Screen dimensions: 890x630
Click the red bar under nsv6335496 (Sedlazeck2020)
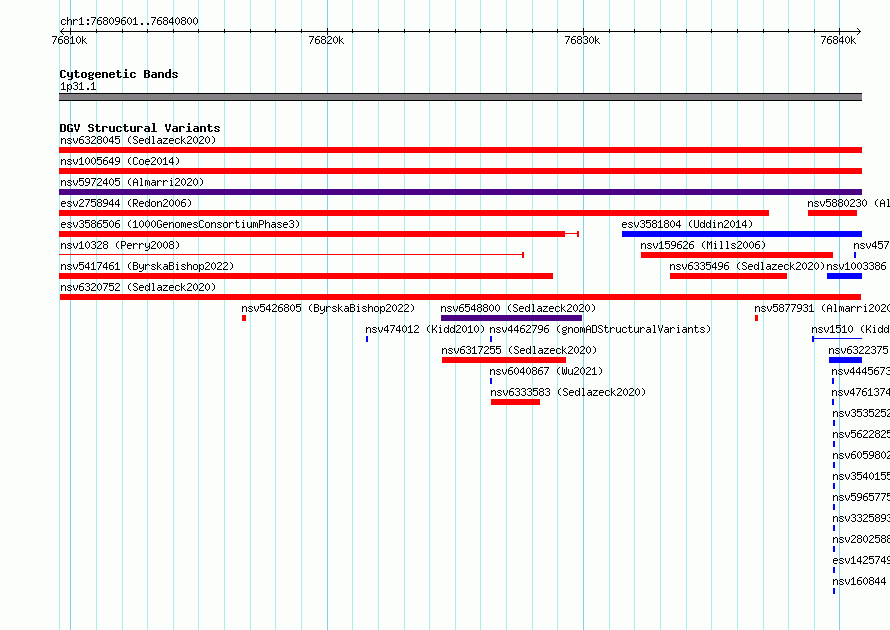click(728, 276)
